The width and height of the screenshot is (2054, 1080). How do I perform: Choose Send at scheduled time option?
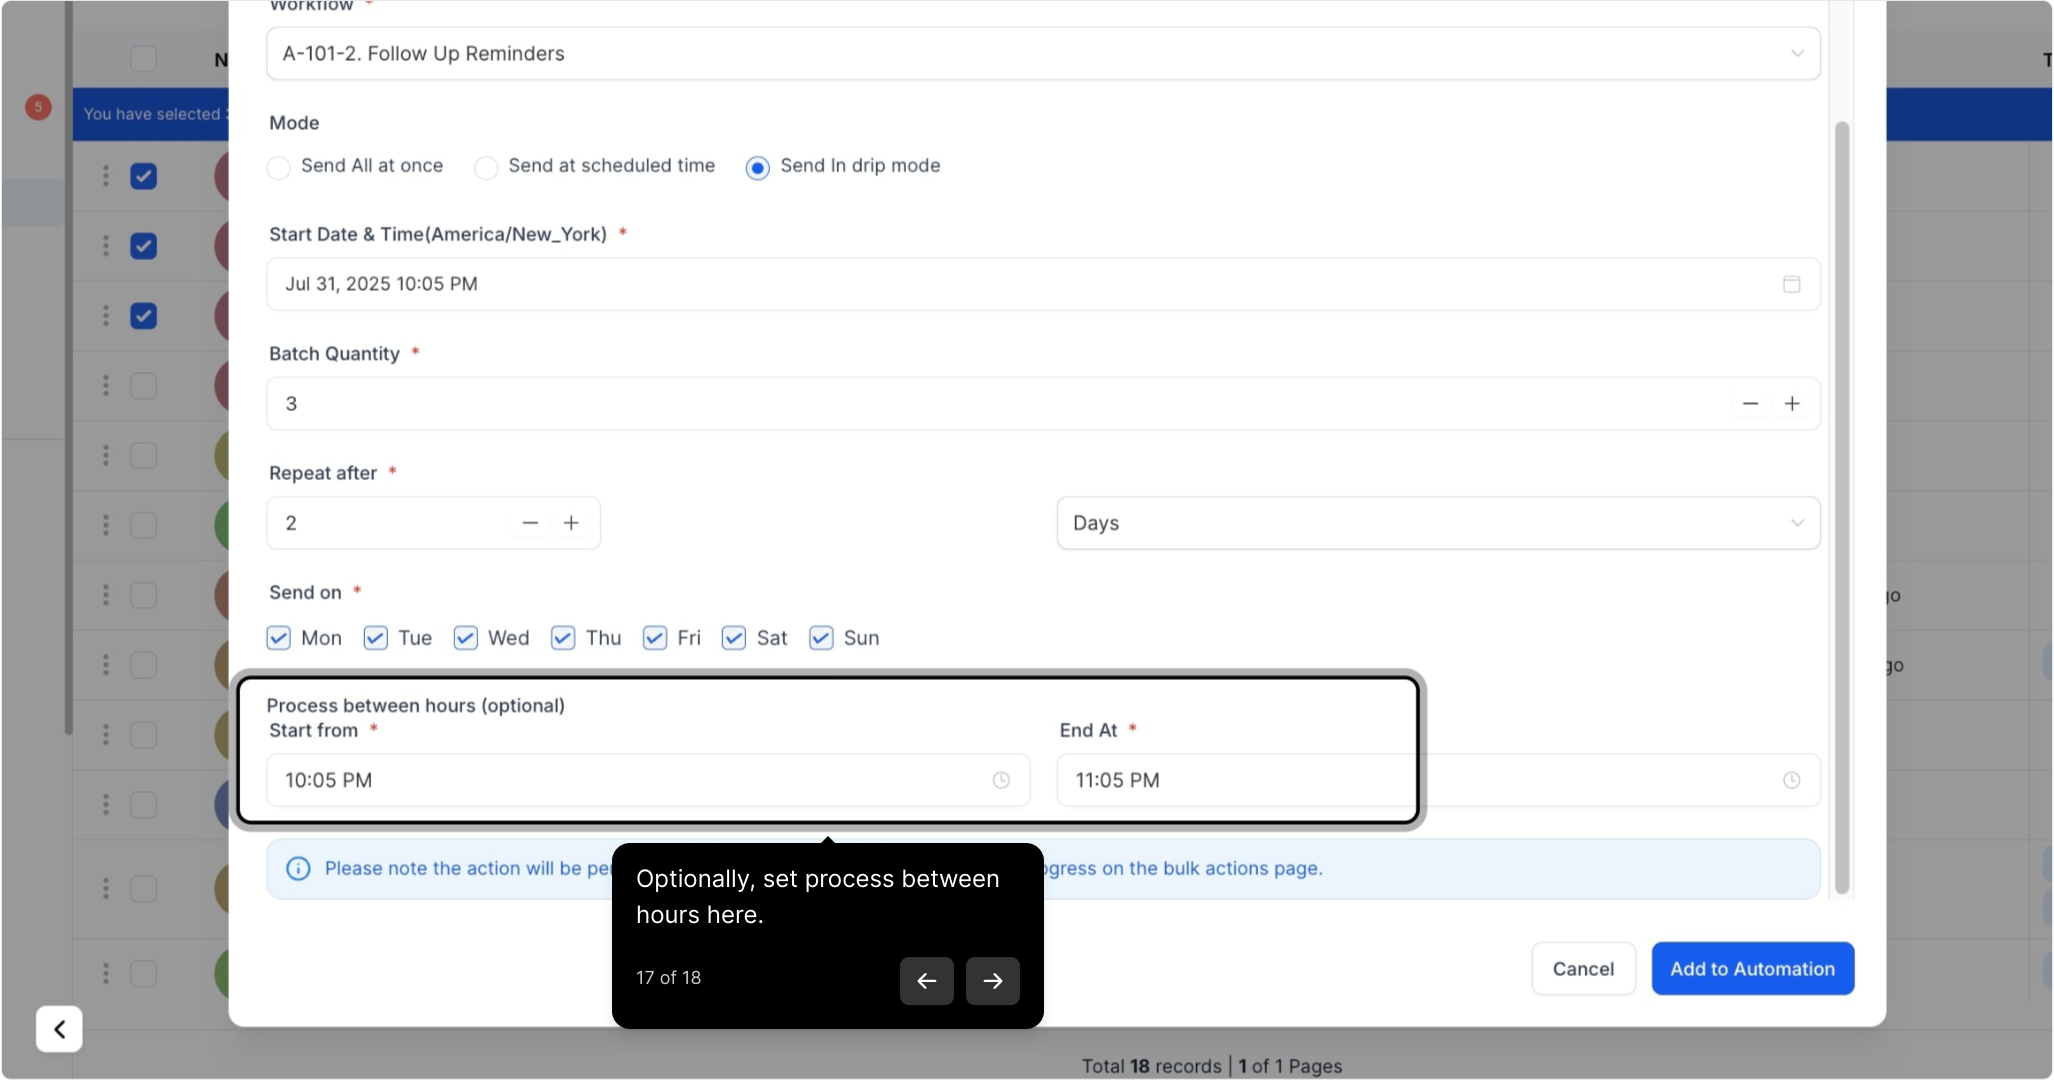point(486,167)
